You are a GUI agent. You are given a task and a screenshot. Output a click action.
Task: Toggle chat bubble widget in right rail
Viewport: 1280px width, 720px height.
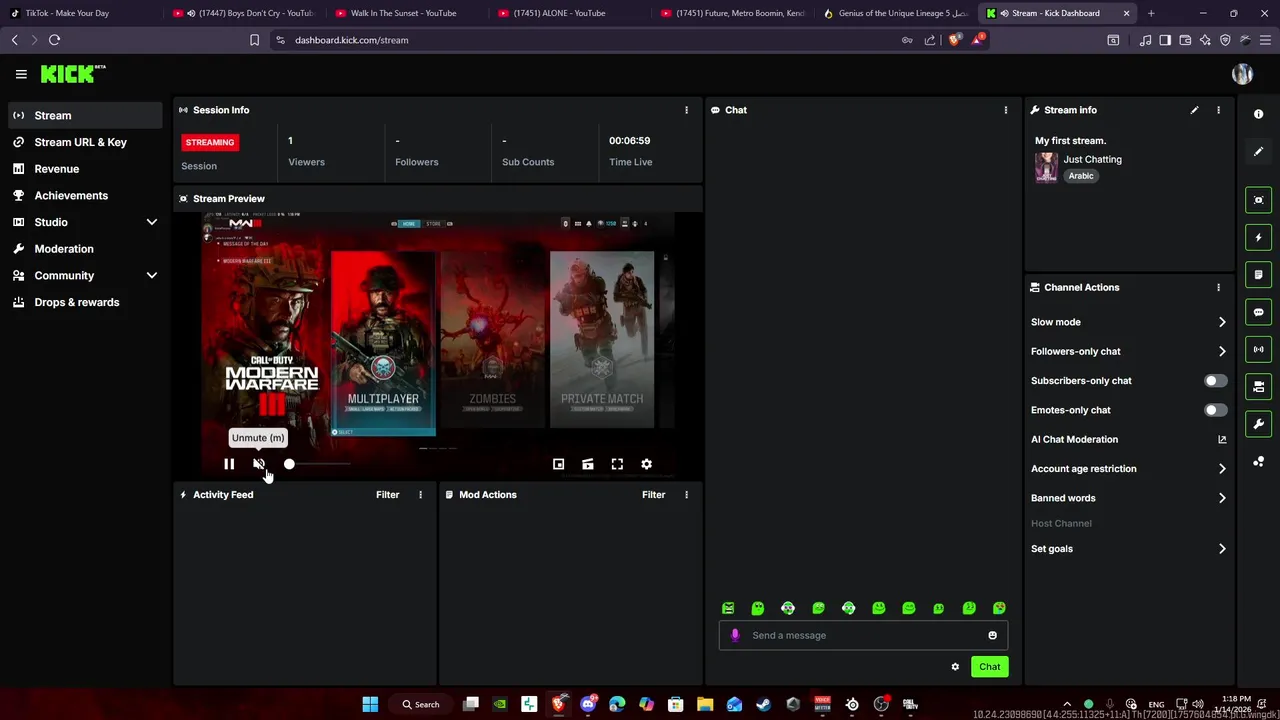click(x=1259, y=312)
